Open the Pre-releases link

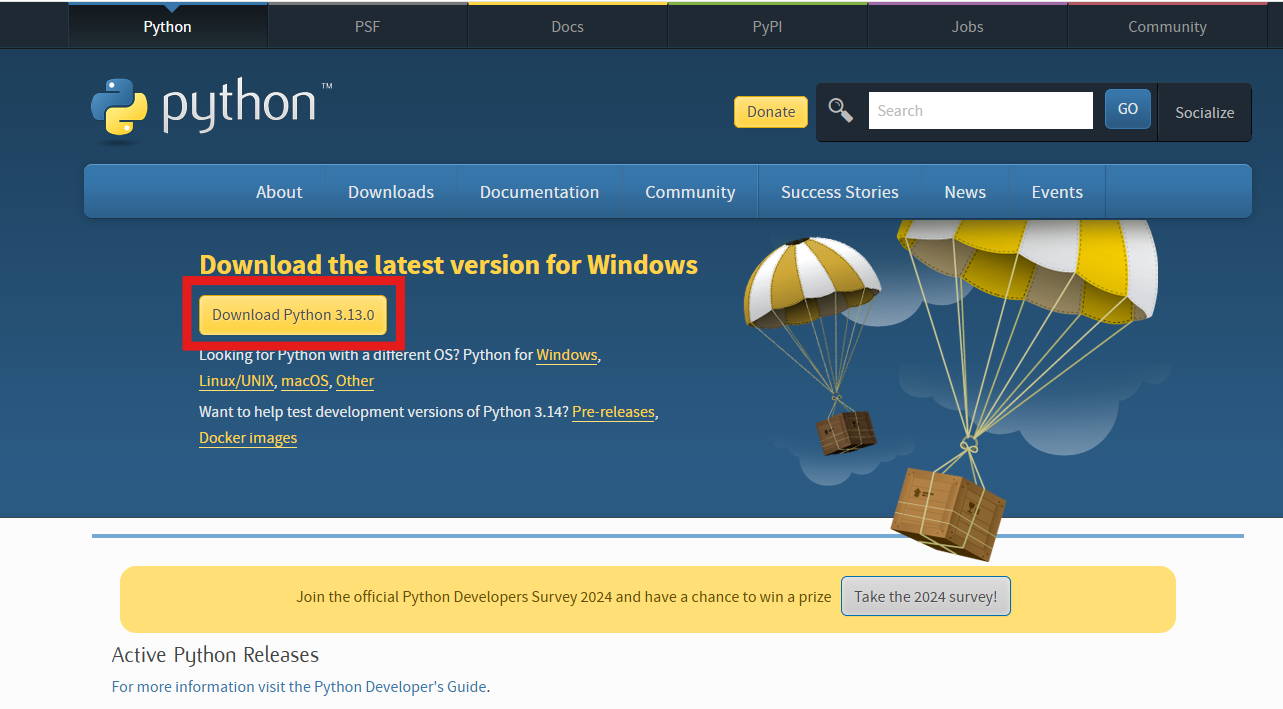coord(613,412)
